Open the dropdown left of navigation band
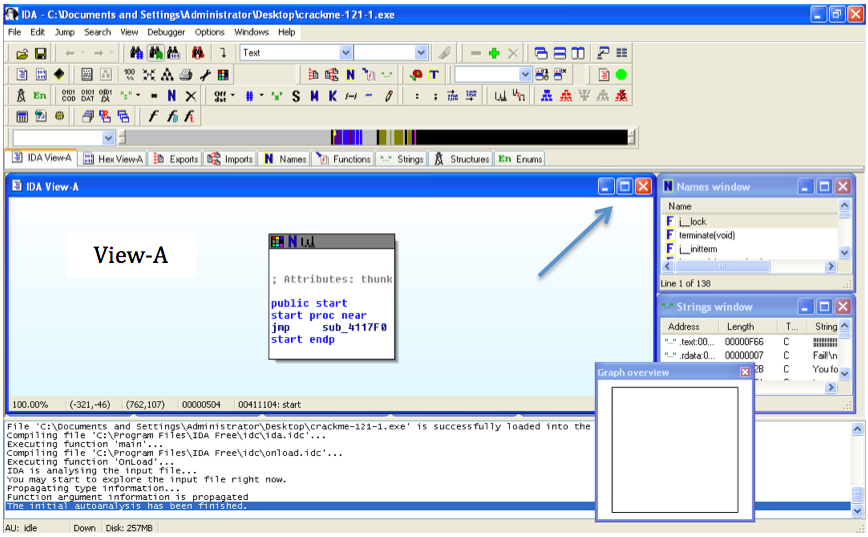This screenshot has width=868, height=537. click(x=108, y=138)
